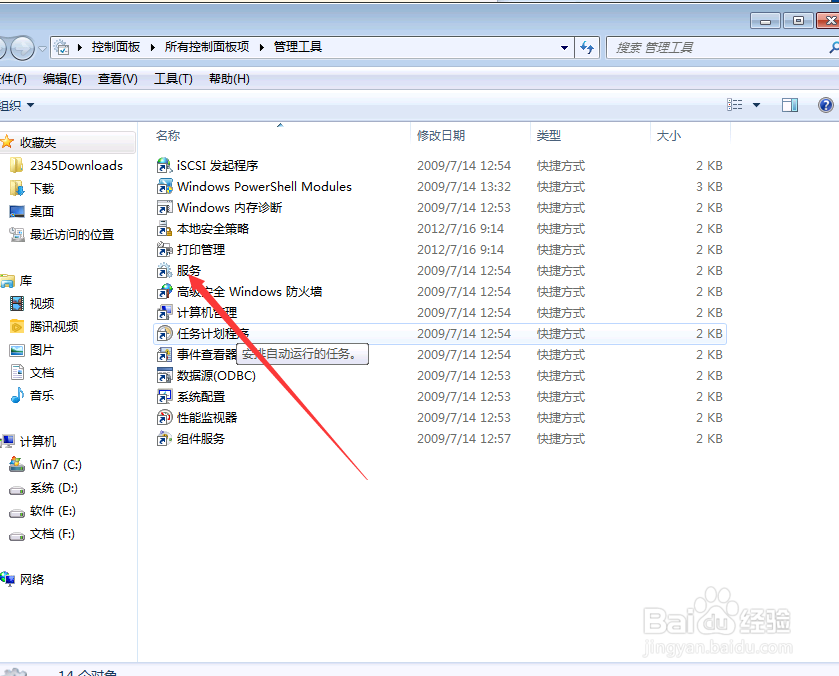The height and width of the screenshot is (676, 839).
Task: Open 本地安全策略
Action: 205,229
